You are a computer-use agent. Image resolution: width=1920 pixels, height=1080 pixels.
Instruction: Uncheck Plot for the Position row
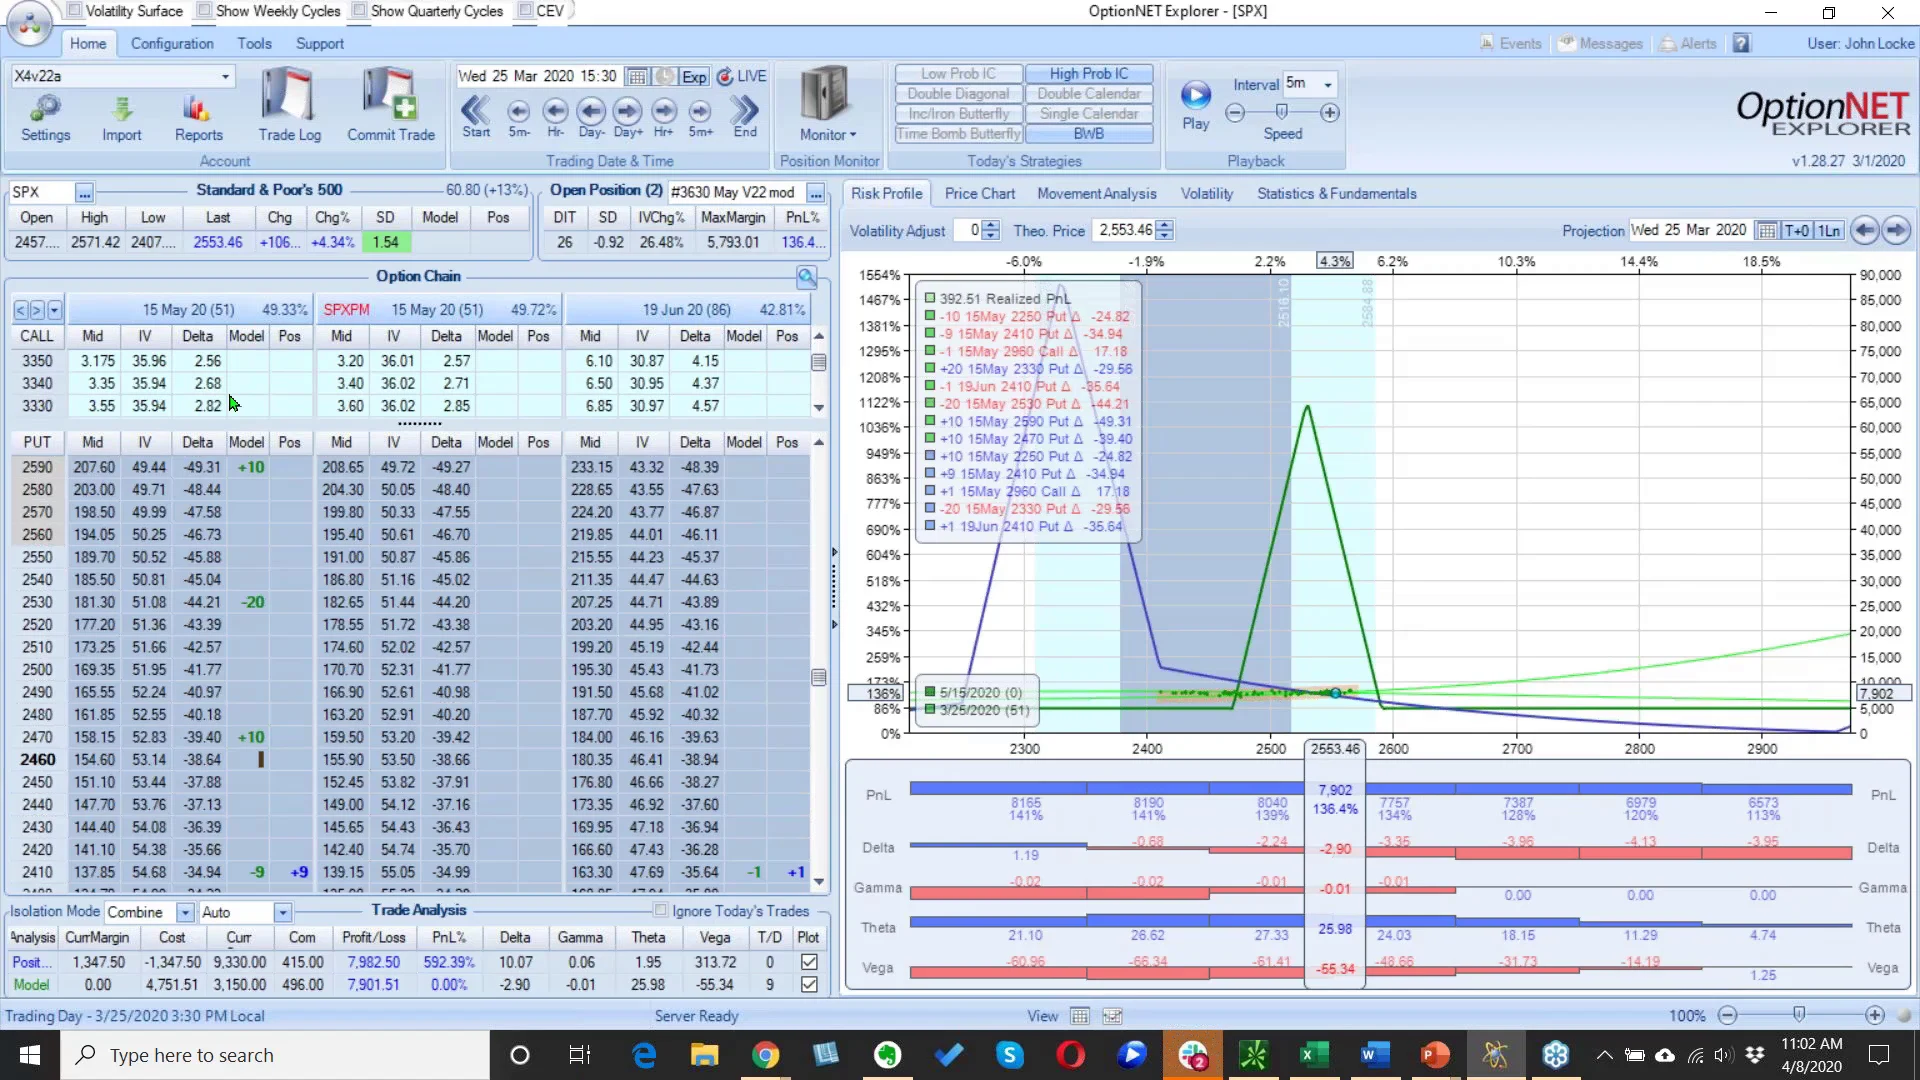pyautogui.click(x=809, y=962)
